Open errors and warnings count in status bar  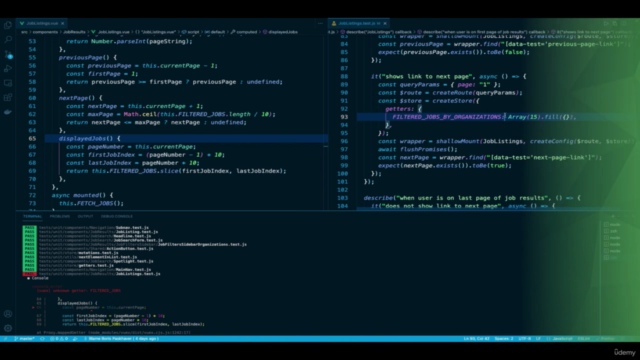(59, 339)
